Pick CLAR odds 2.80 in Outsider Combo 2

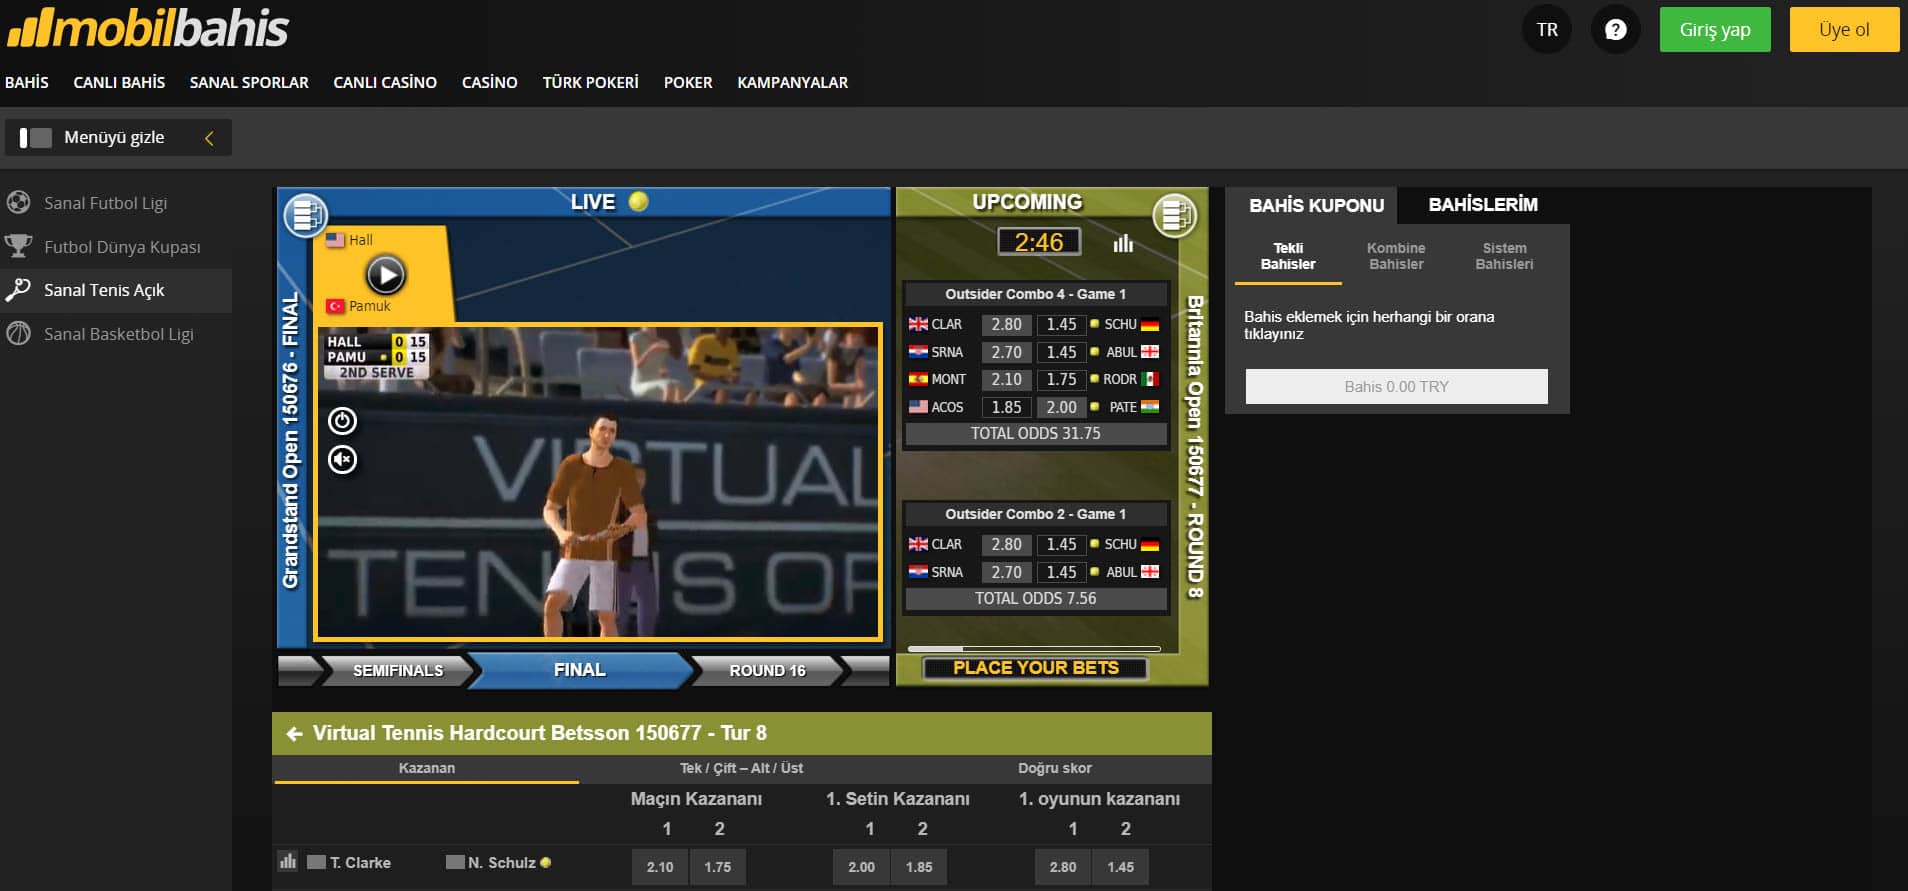click(1006, 544)
